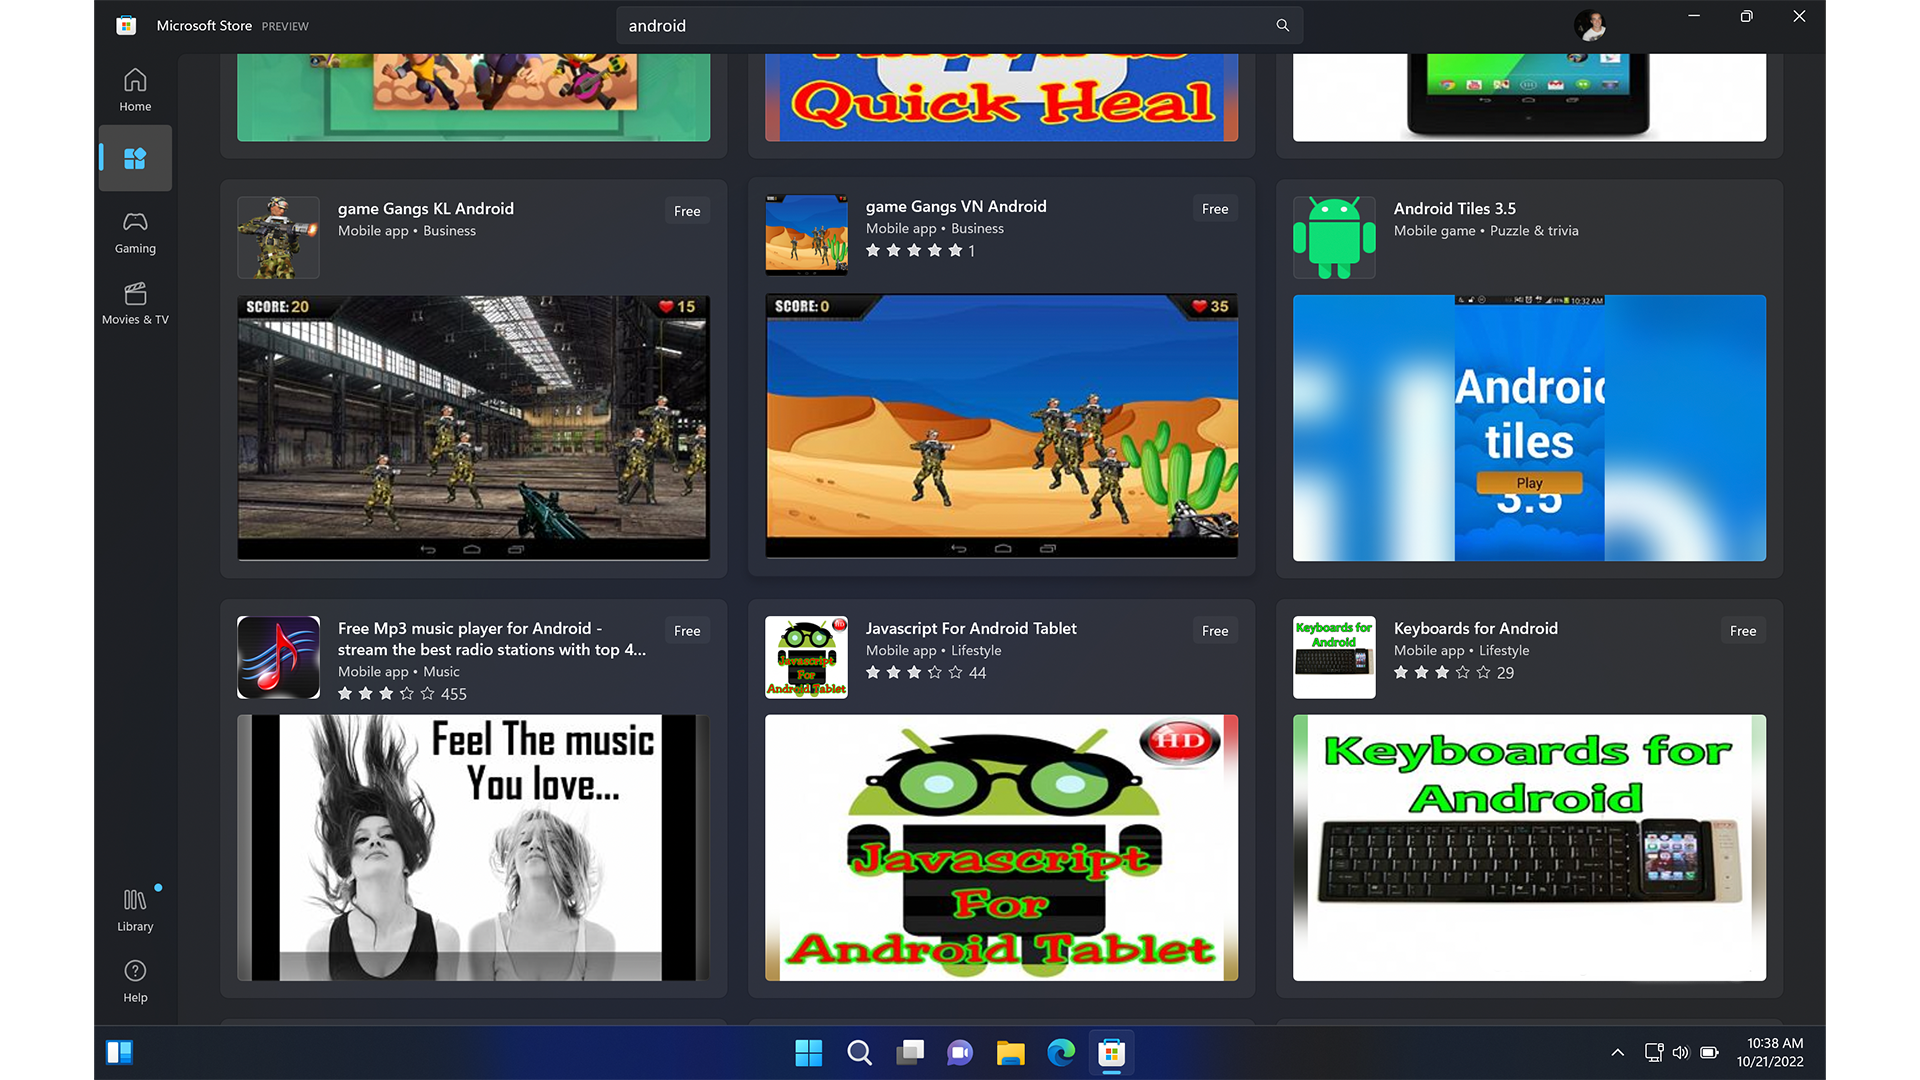The height and width of the screenshot is (1080, 1920).
Task: Click the battery icon in system tray
Action: (1709, 1052)
